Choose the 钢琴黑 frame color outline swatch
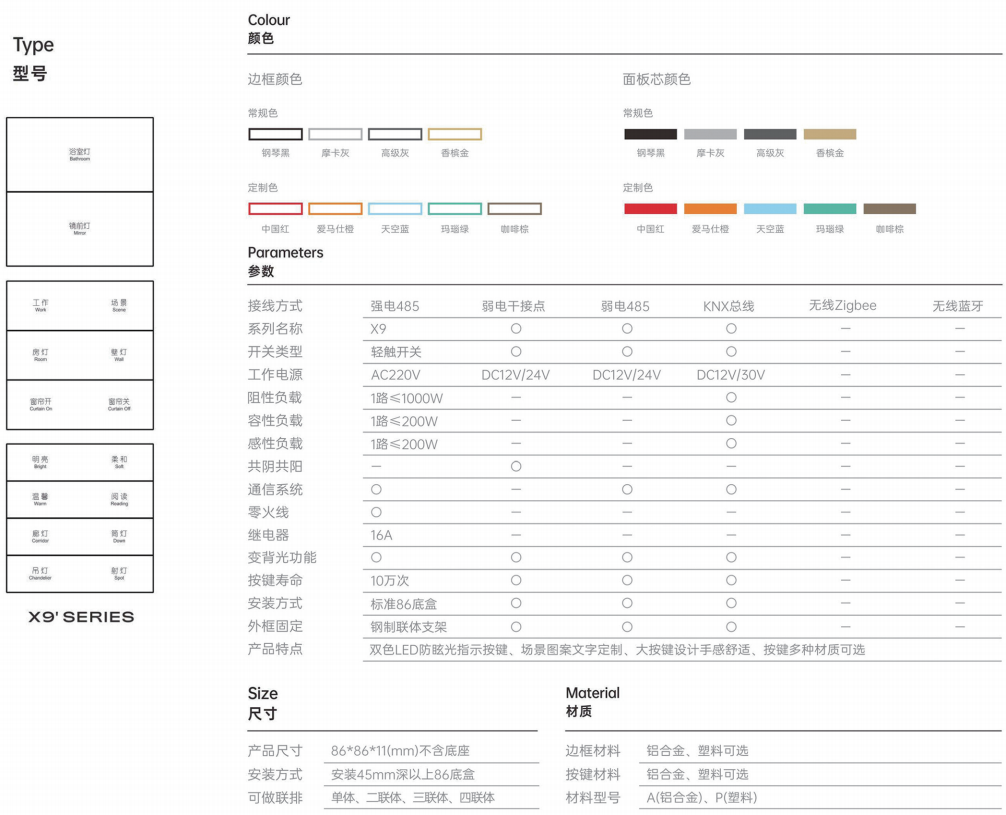 coord(275,134)
